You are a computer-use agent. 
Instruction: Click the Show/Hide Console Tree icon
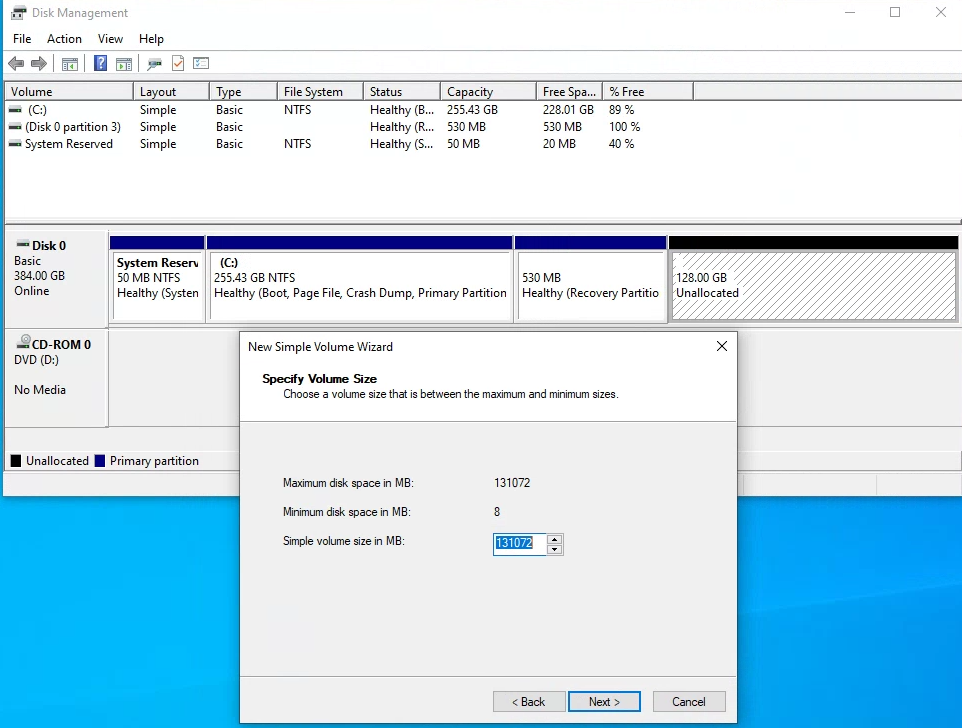70,64
